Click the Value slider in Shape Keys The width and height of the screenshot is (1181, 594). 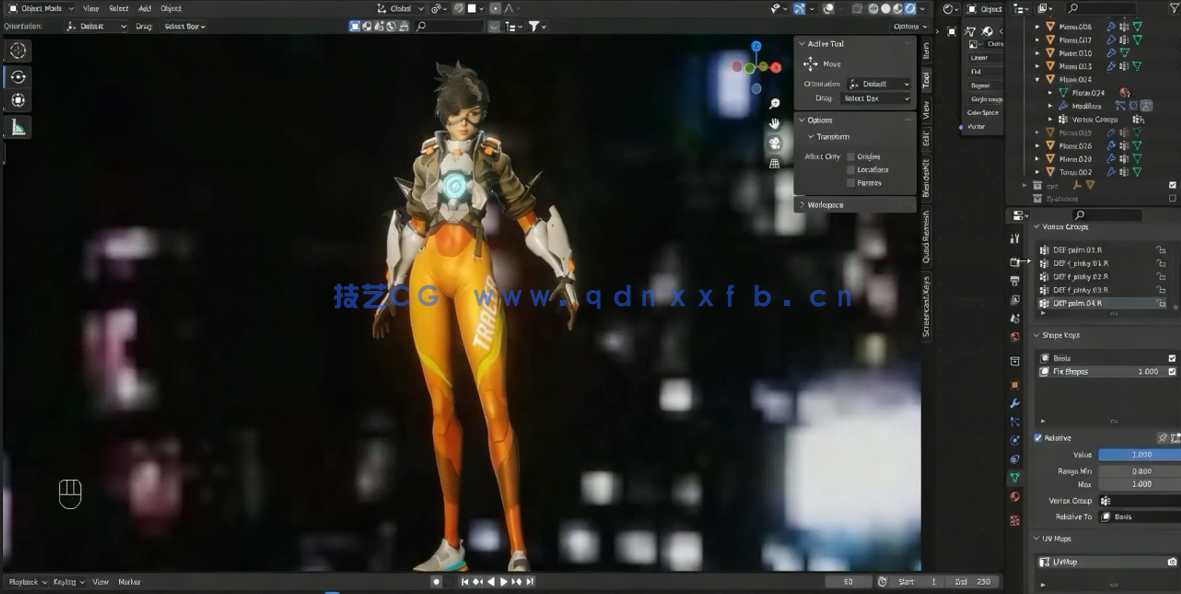coord(1140,453)
